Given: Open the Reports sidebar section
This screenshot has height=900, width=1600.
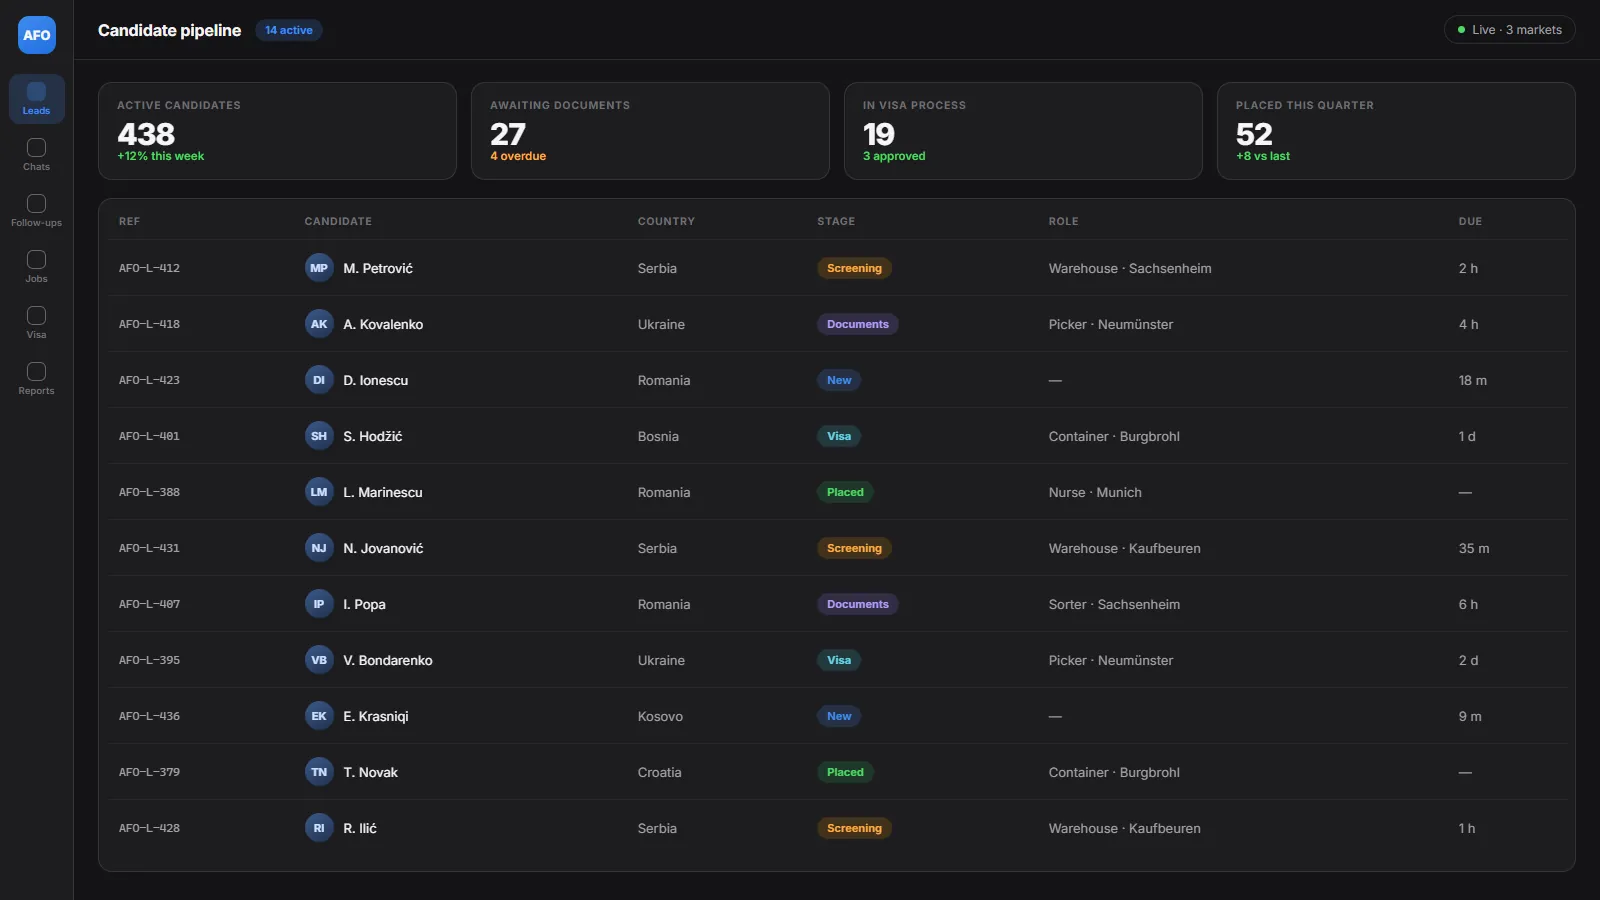Looking at the screenshot, I should (x=36, y=379).
